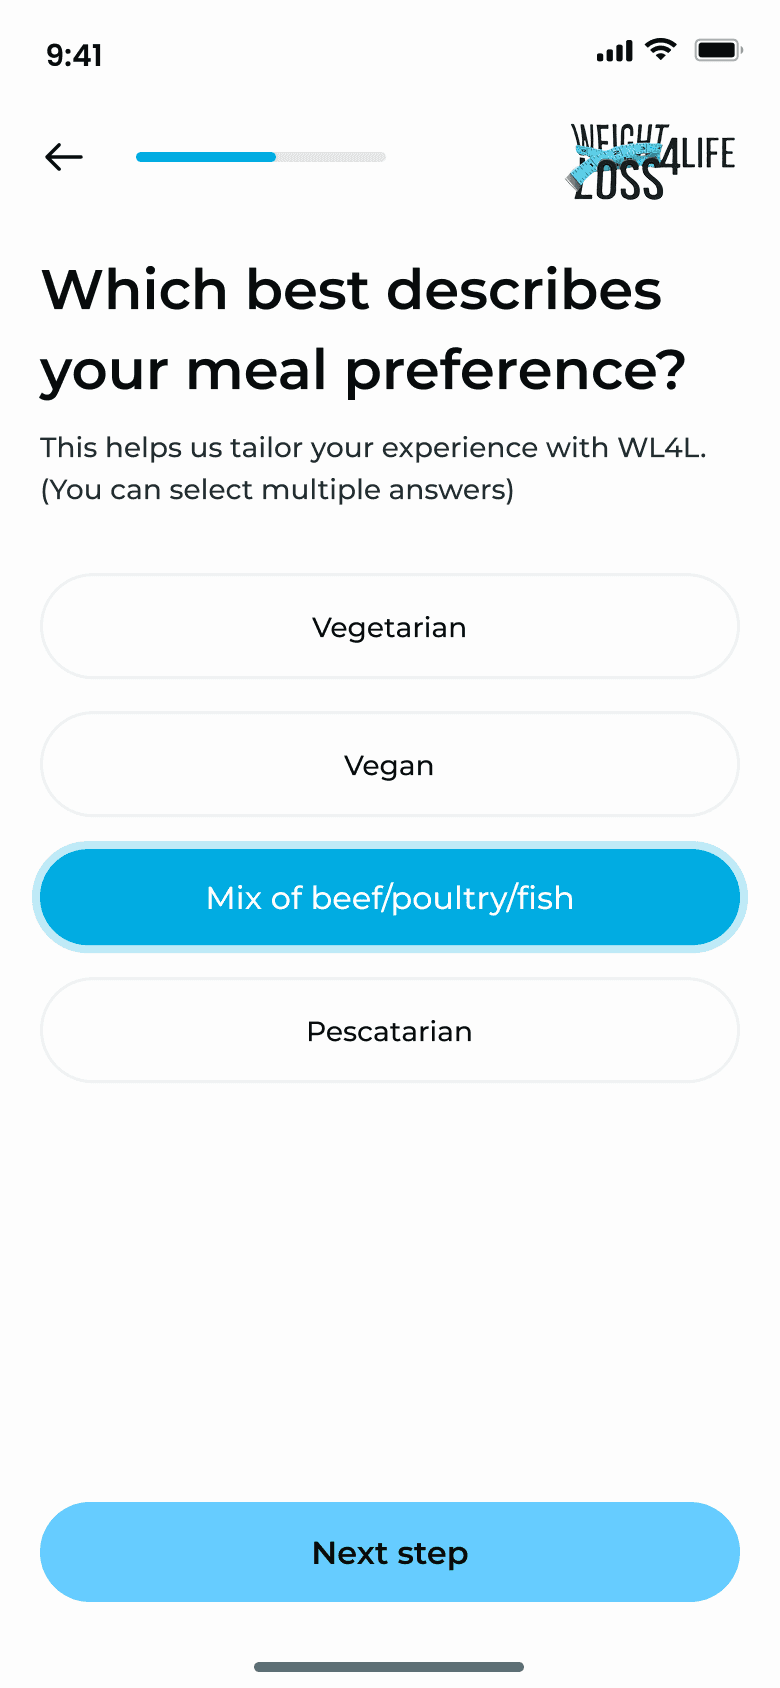The image size is (780, 1688).
Task: Tap the "Which best describes" heading line
Action: click(351, 290)
